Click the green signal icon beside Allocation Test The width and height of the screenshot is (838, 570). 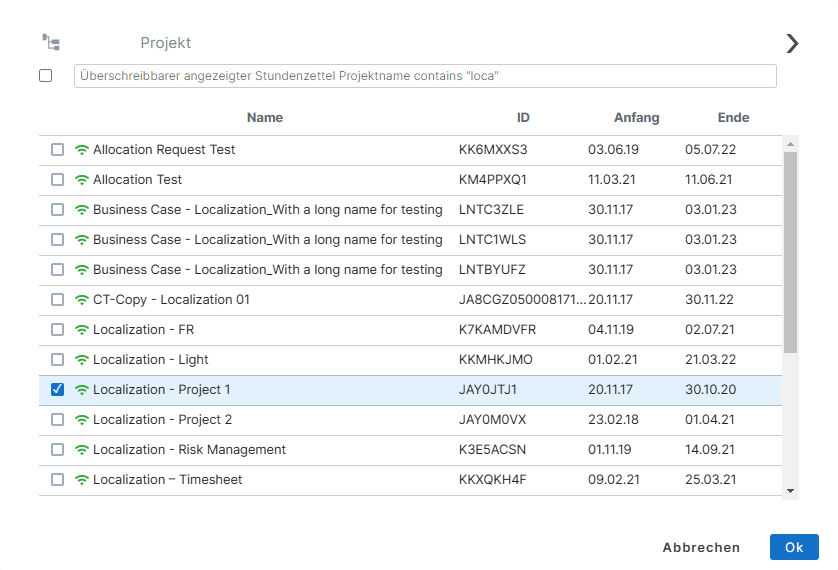tap(82, 180)
